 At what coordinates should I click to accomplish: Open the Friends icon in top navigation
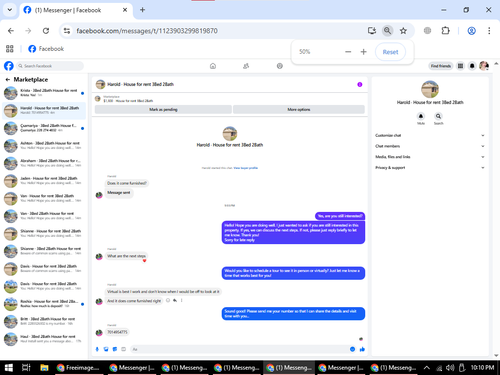246,66
